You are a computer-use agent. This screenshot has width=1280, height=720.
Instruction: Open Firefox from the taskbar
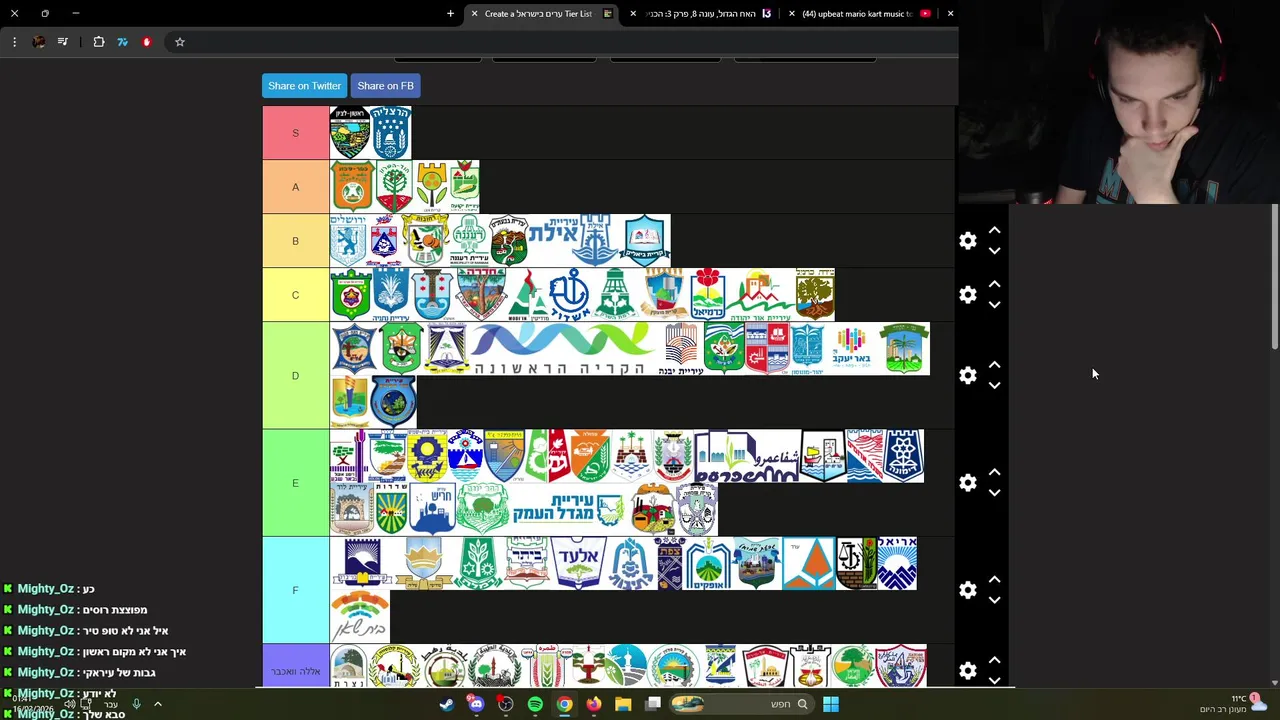[594, 704]
